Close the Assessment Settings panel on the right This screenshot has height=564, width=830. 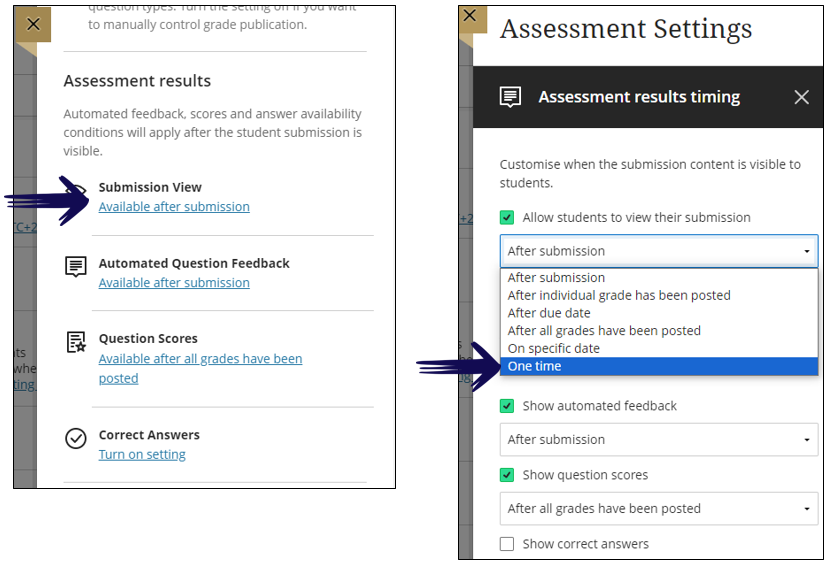(470, 16)
